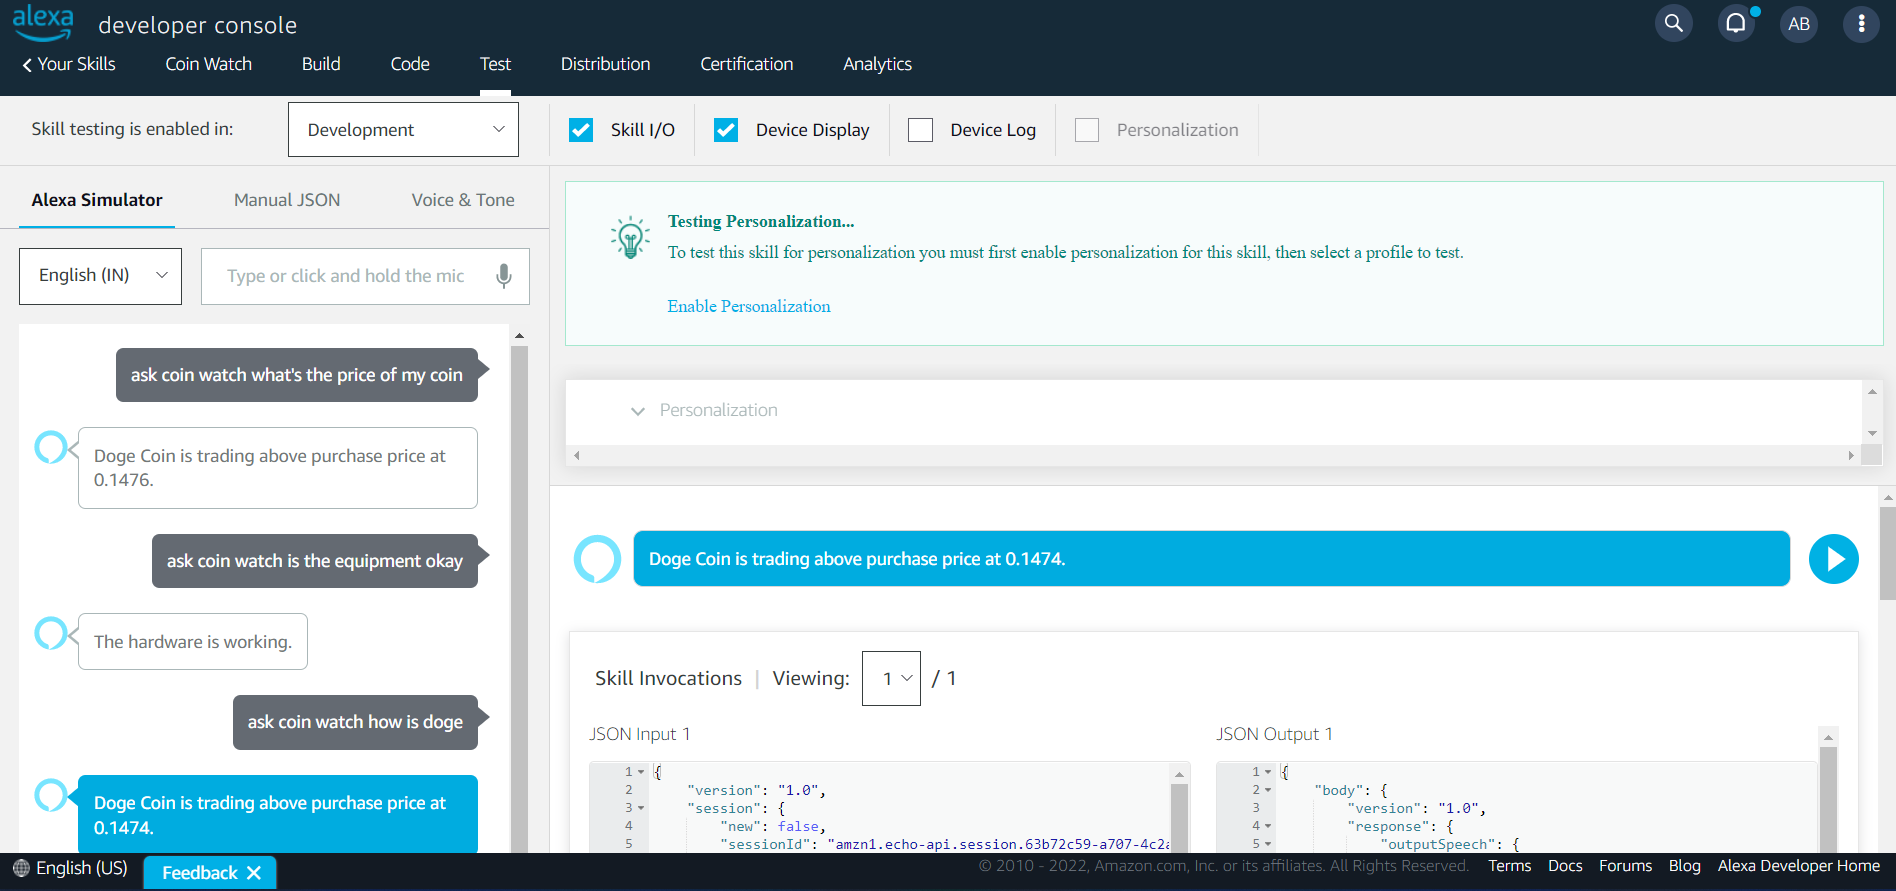Viewport: 1896px width, 891px height.
Task: Open the Blog footer link
Action: click(x=1684, y=866)
